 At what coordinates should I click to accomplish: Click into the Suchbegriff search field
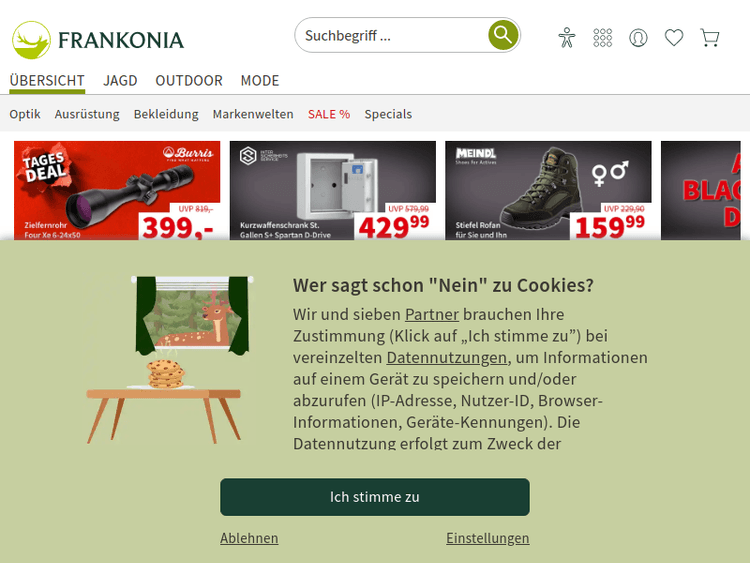[391, 35]
